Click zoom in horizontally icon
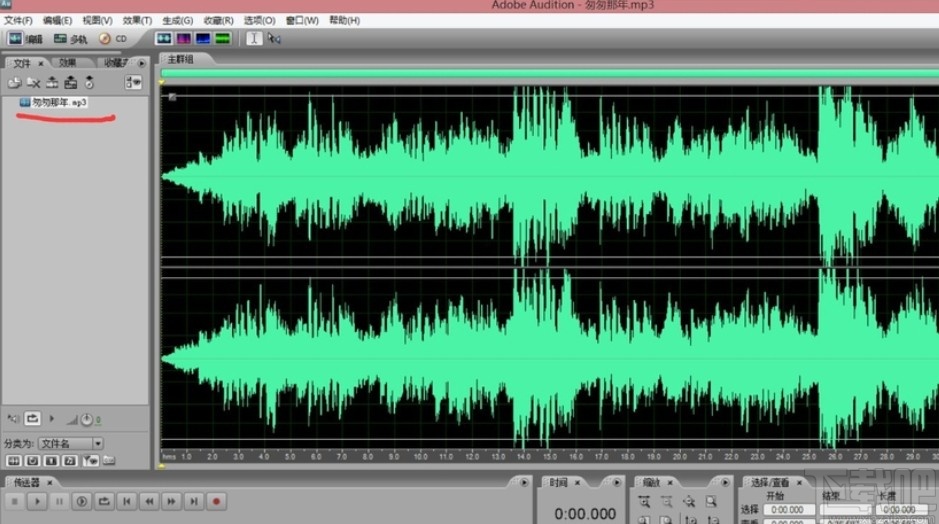Image resolution: width=939 pixels, height=524 pixels. tap(644, 502)
